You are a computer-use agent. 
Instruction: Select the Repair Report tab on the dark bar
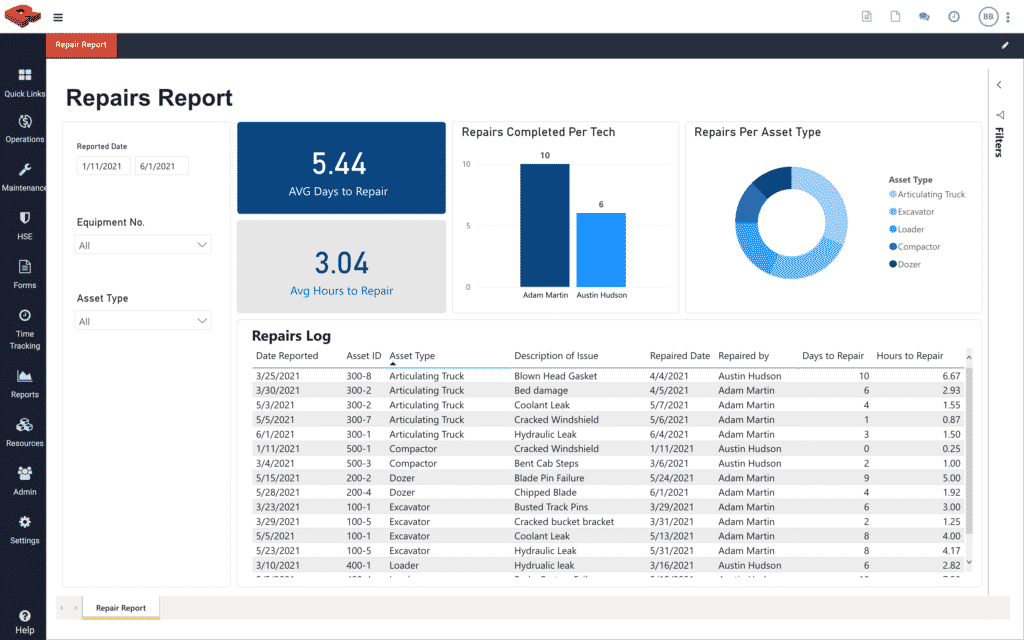(81, 45)
